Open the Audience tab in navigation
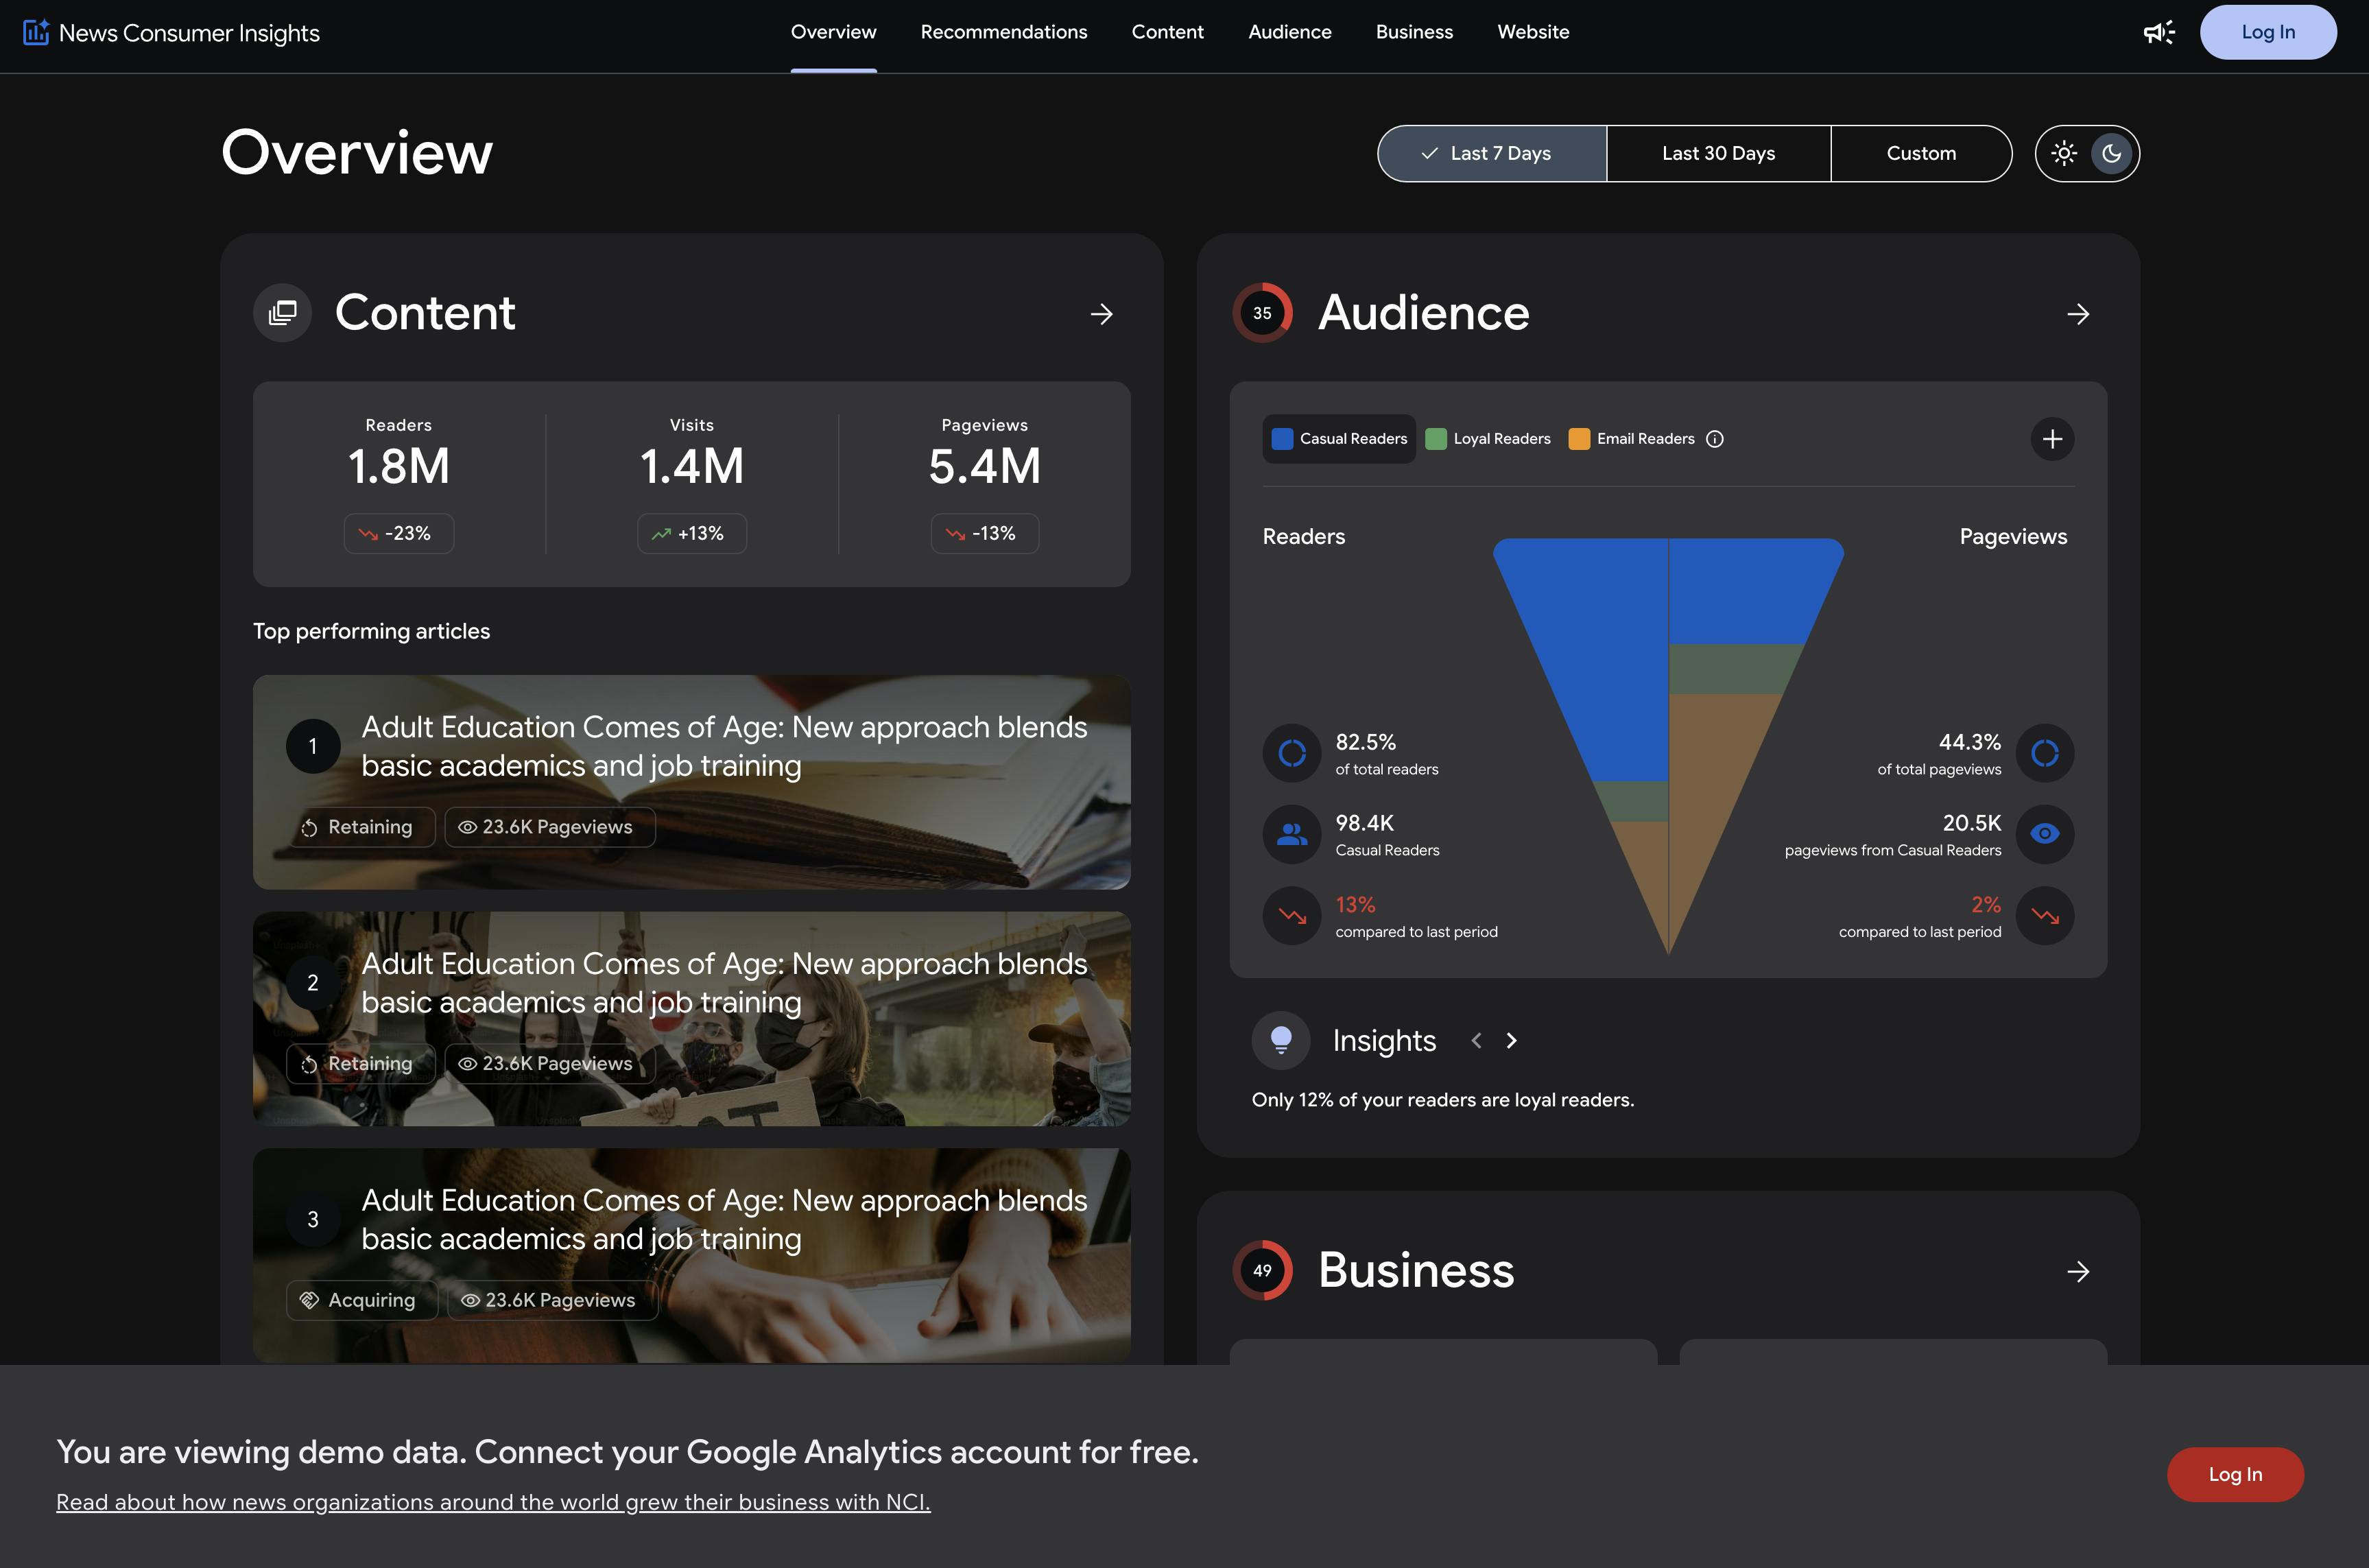Screen dimensions: 2369x1568 1289,32
